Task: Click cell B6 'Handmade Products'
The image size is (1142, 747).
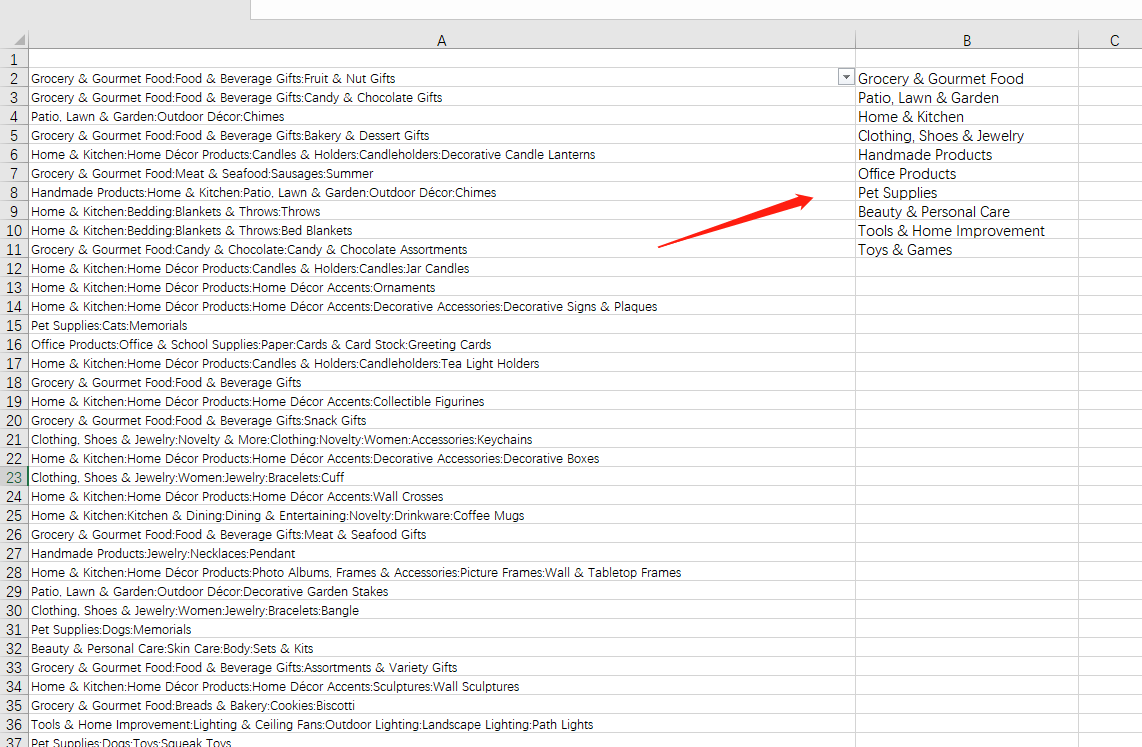Action: click(966, 154)
